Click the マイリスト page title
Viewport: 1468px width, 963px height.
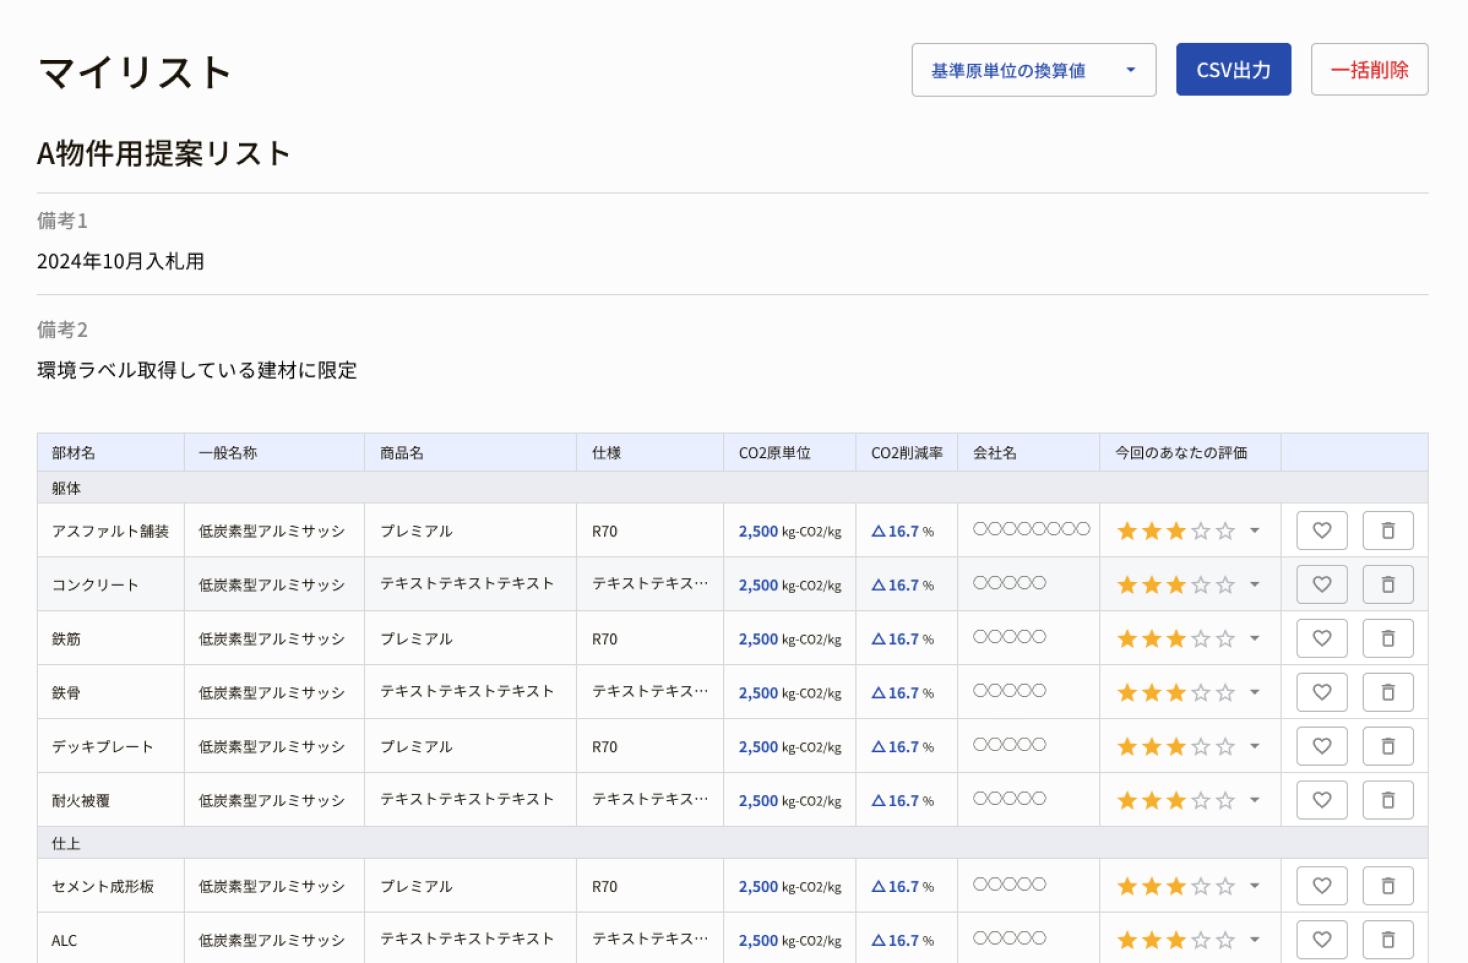[x=135, y=72]
